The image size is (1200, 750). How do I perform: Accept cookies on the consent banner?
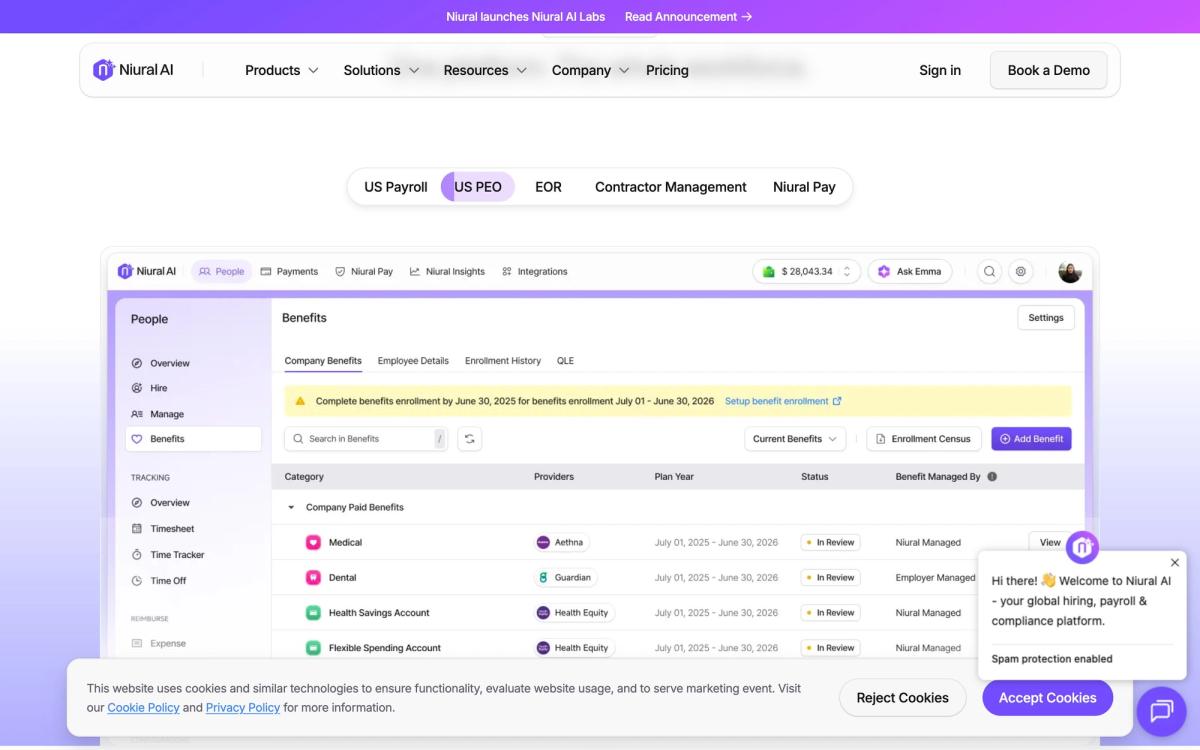point(1047,698)
